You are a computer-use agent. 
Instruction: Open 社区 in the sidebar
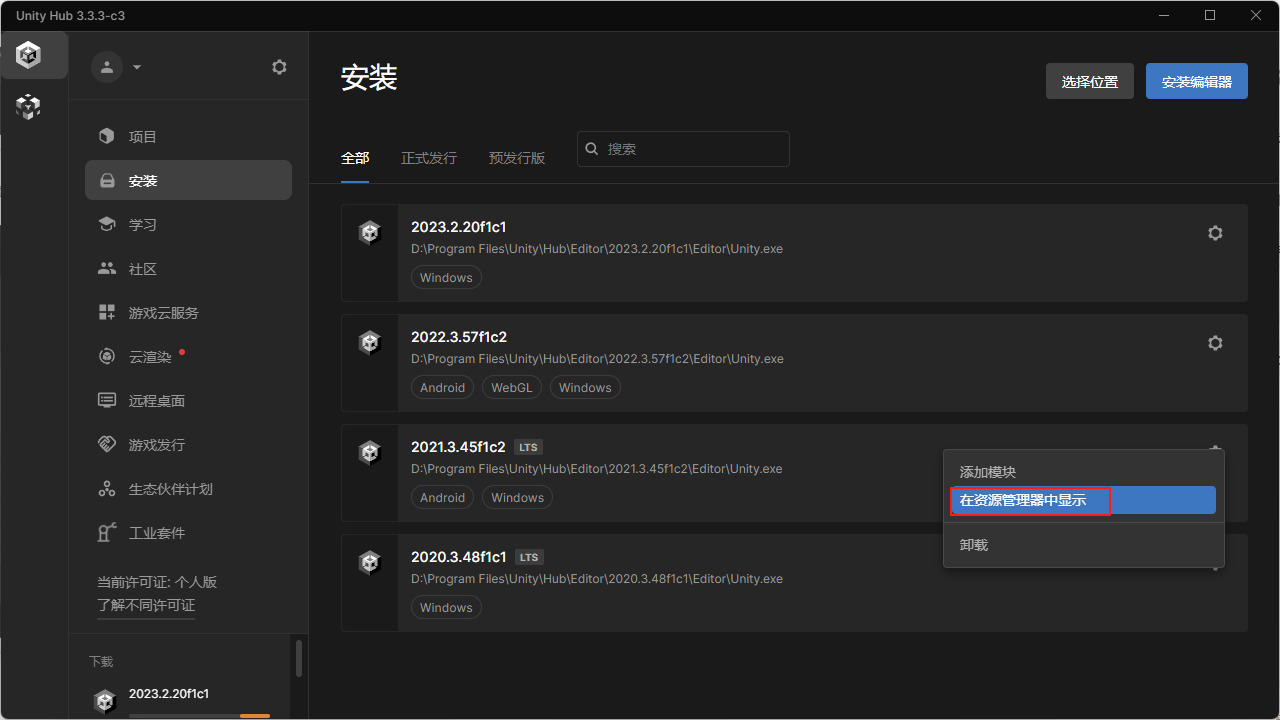point(188,269)
